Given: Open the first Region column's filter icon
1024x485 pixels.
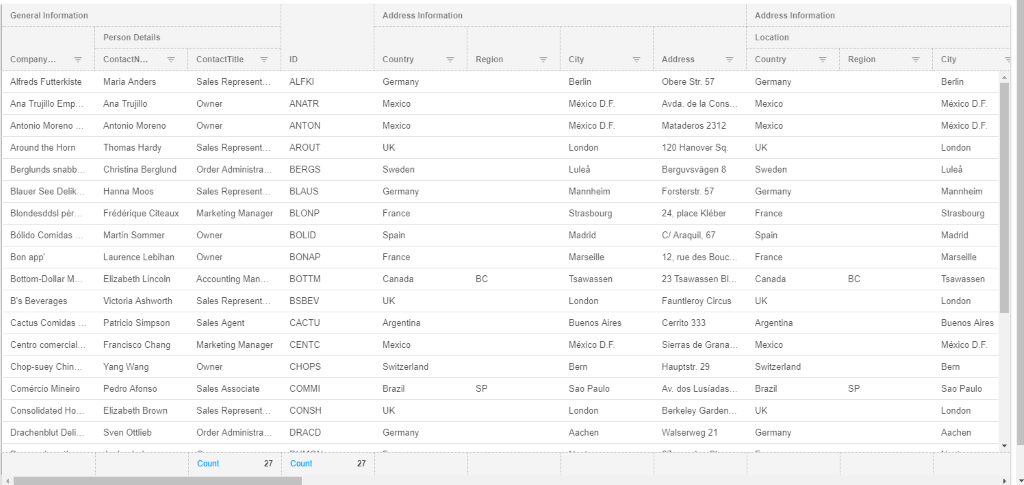Looking at the screenshot, I should [x=543, y=60].
